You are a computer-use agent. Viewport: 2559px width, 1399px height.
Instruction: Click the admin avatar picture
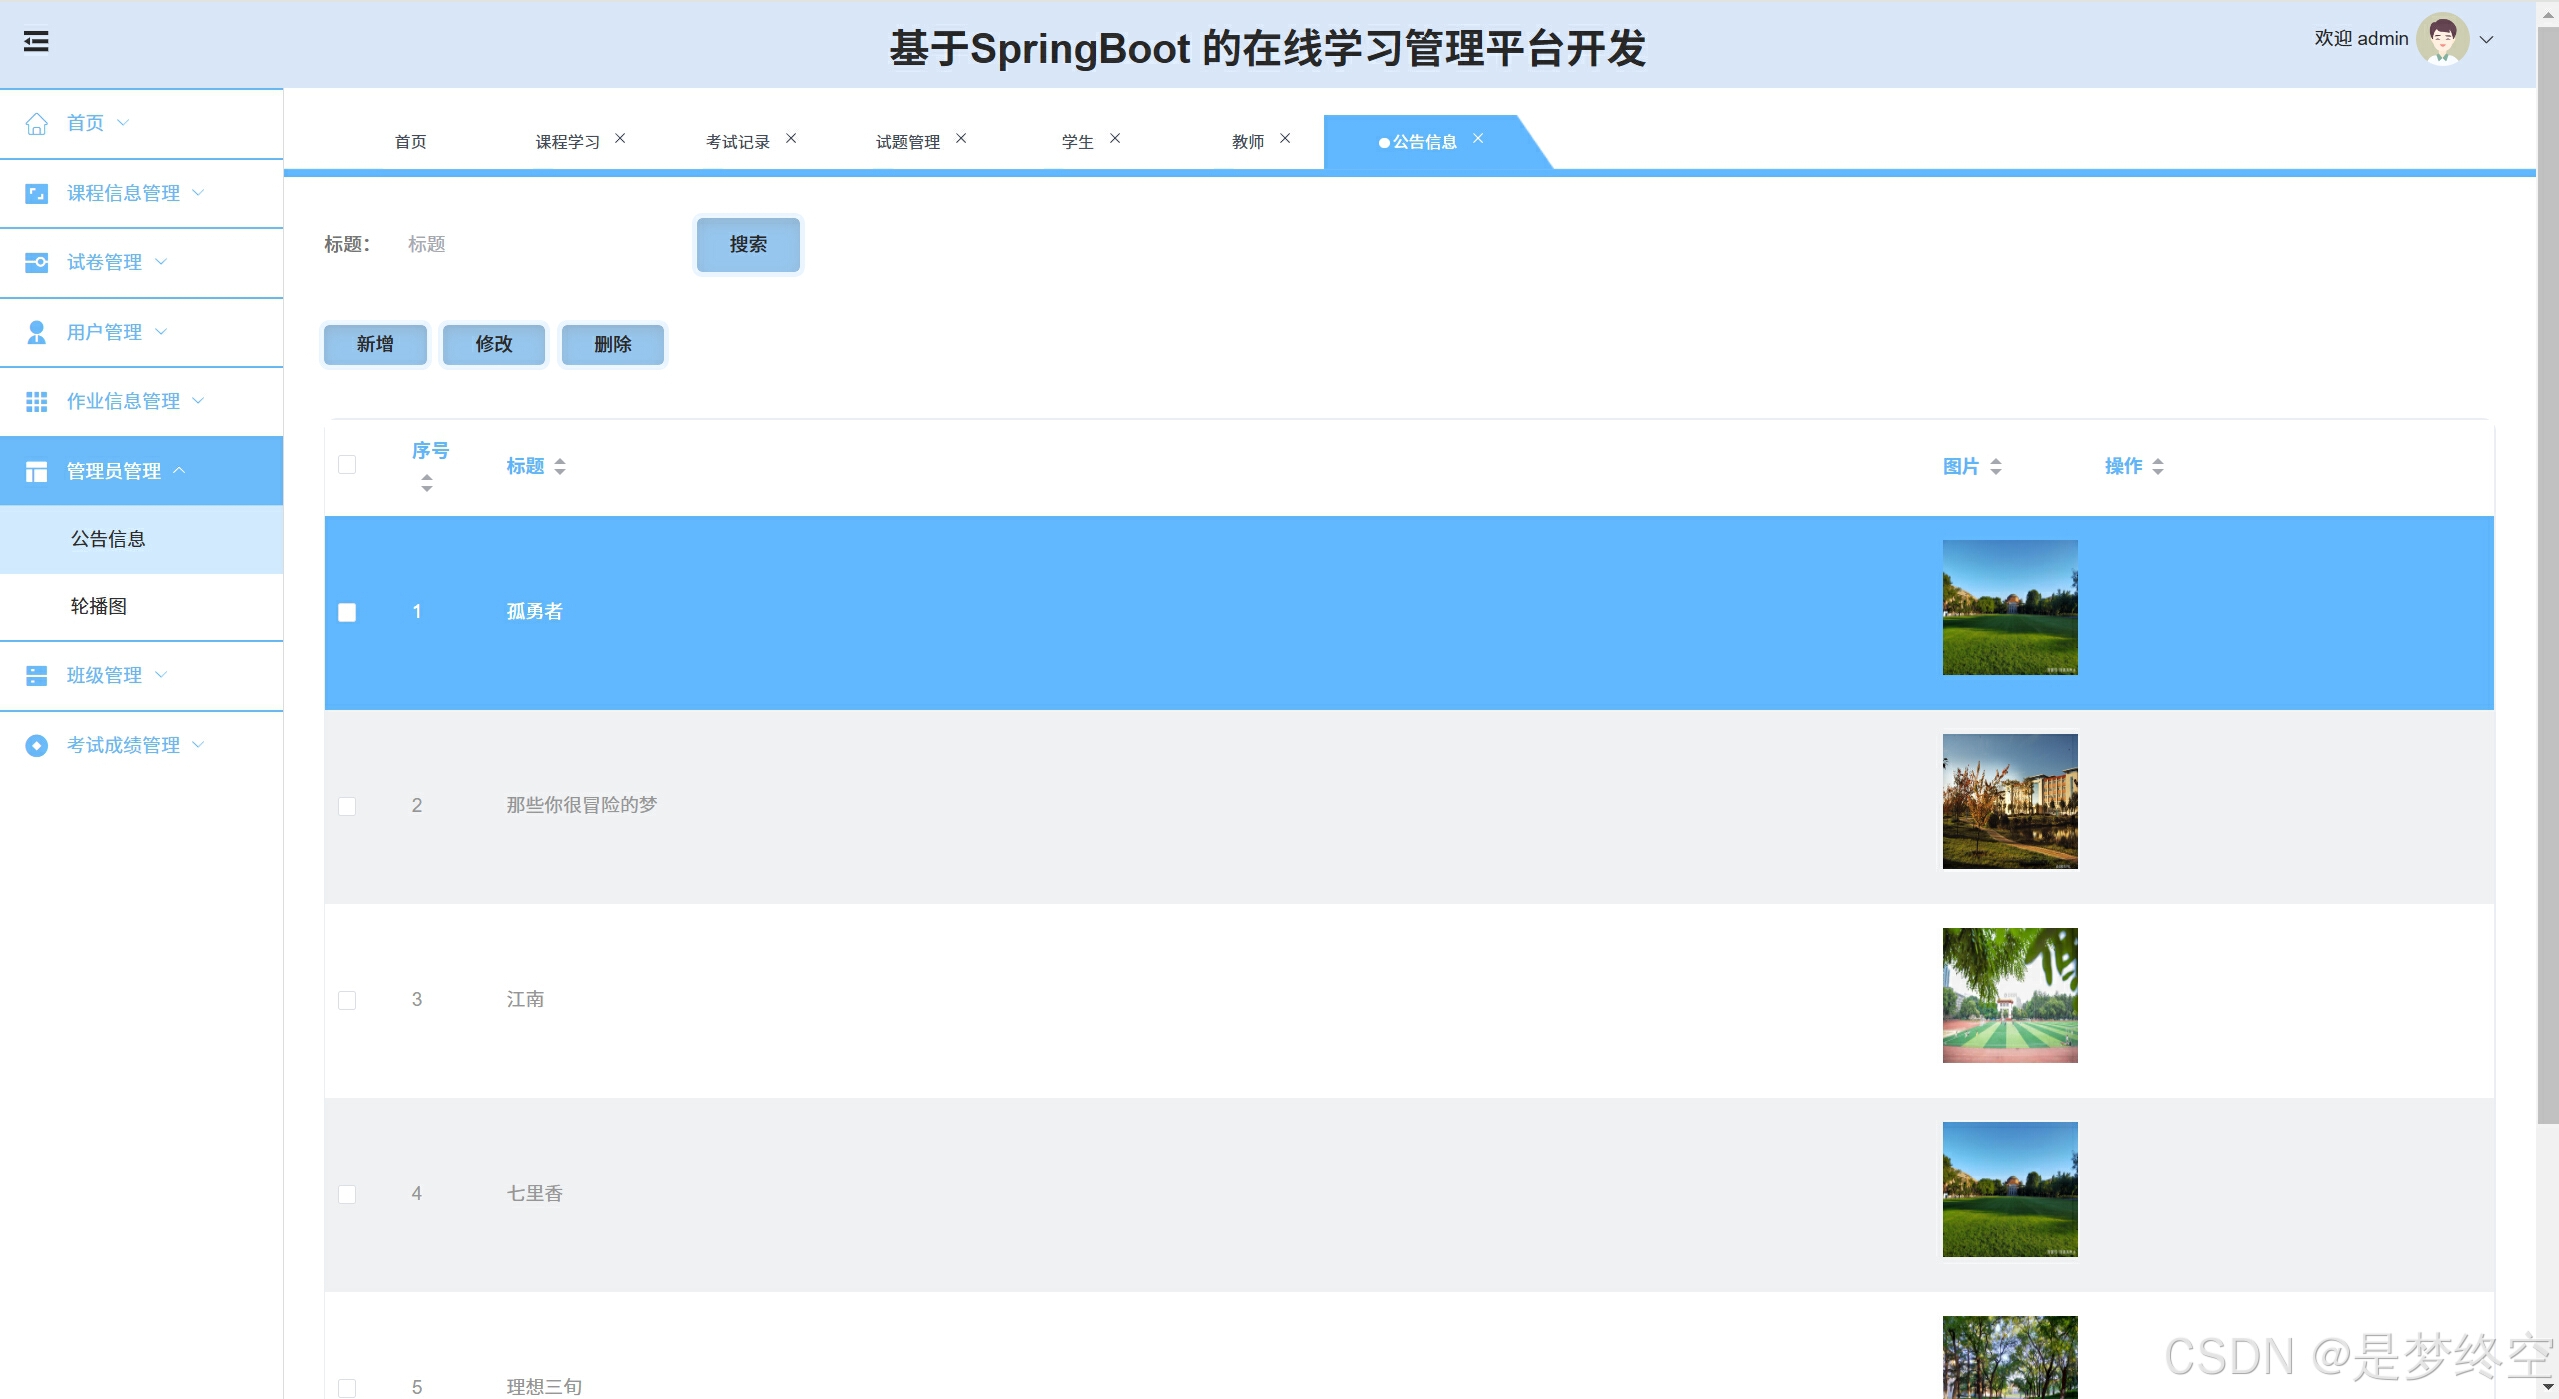click(x=2441, y=40)
